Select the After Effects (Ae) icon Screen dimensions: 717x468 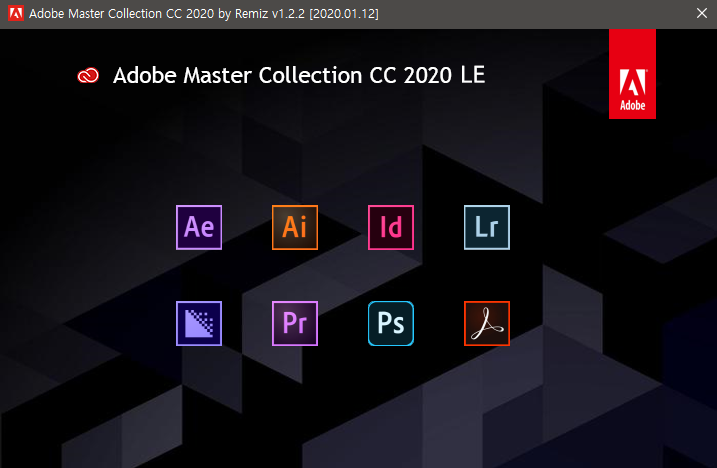pyautogui.click(x=199, y=227)
